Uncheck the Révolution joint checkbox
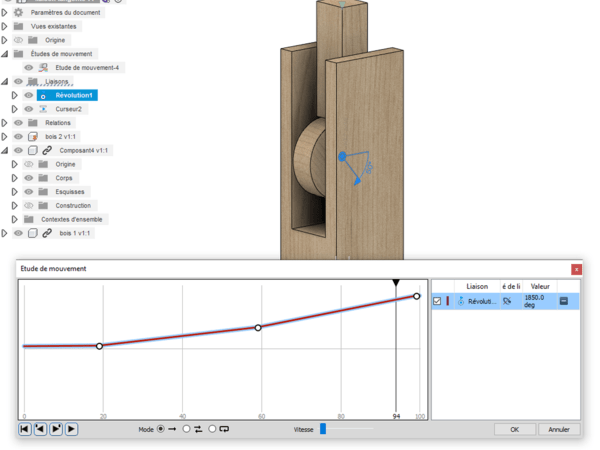 437,301
